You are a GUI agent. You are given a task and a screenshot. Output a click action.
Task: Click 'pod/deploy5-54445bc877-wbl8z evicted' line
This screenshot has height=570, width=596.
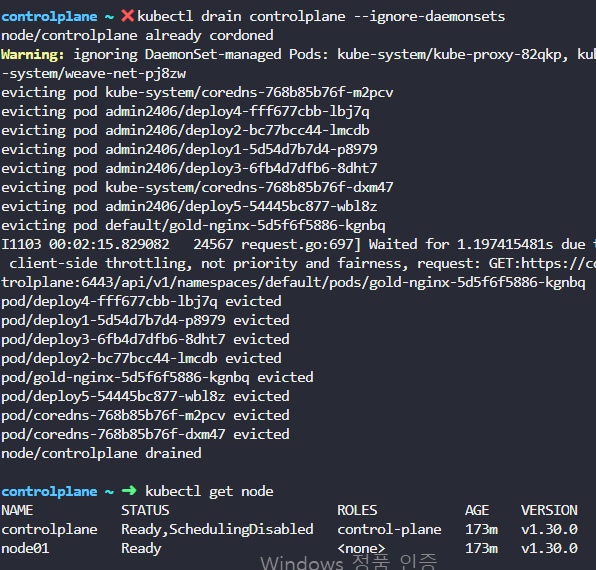[x=145, y=397]
